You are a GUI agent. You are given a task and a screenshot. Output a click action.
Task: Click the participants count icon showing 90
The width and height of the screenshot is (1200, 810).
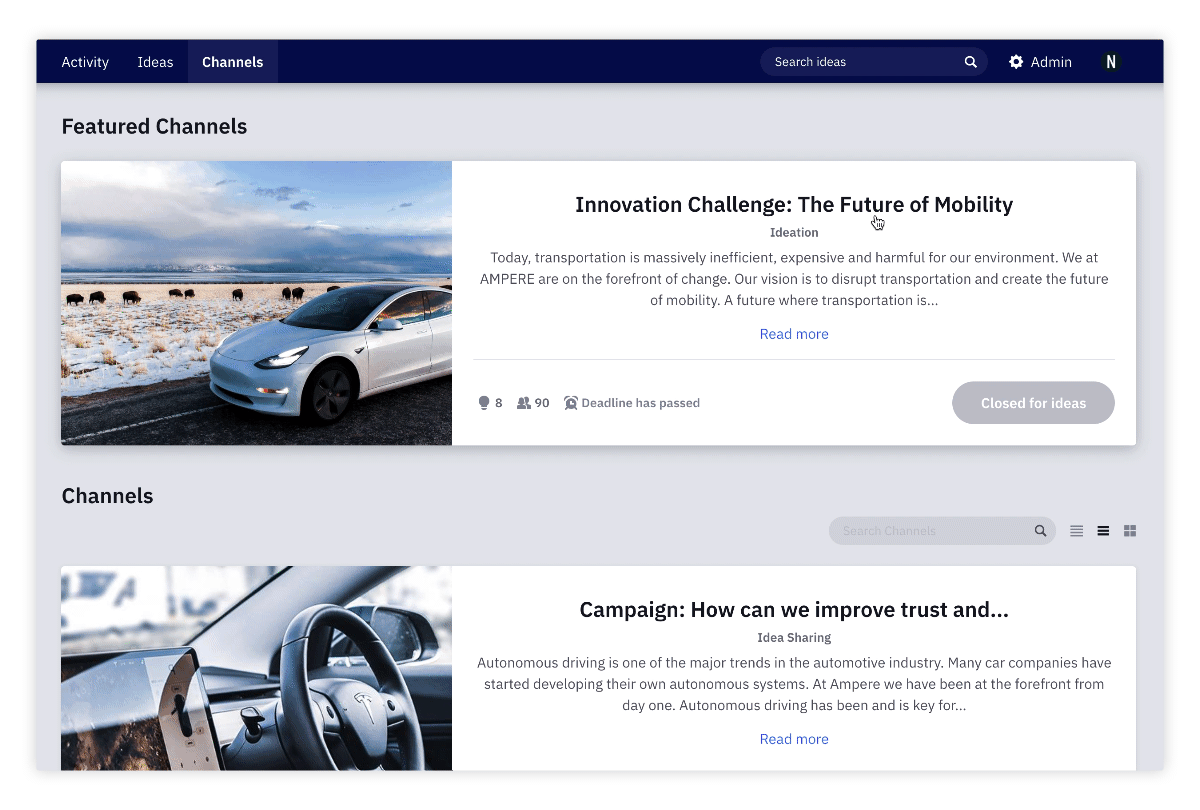click(523, 403)
